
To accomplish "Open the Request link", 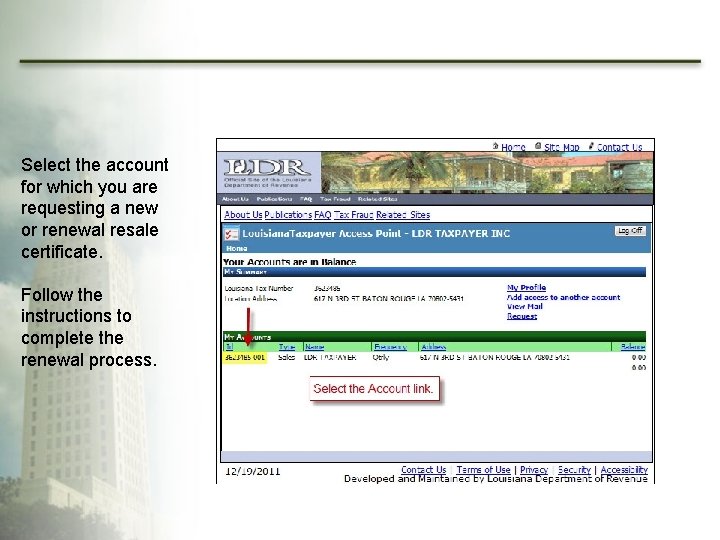I will point(522,316).
